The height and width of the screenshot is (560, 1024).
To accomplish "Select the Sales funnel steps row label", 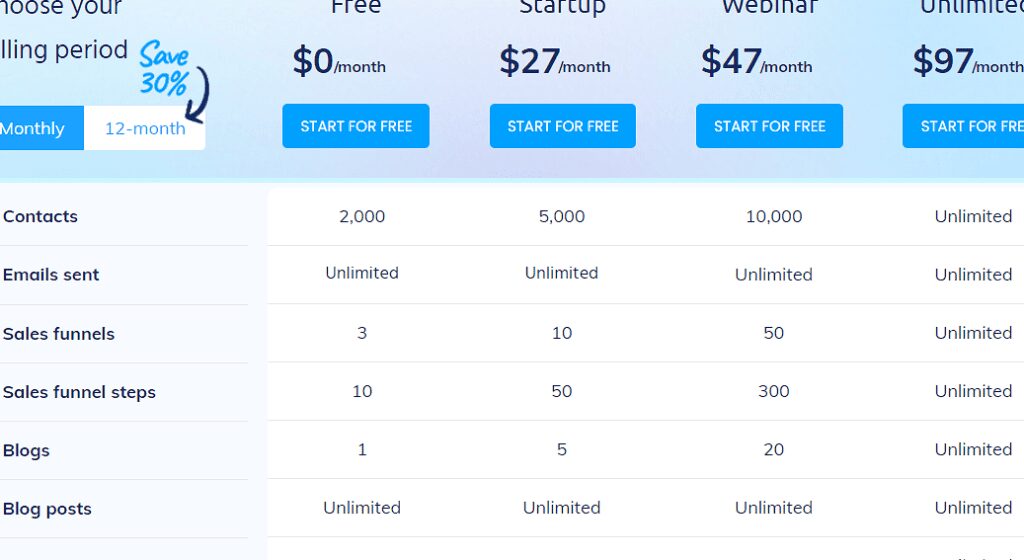I will pos(79,392).
